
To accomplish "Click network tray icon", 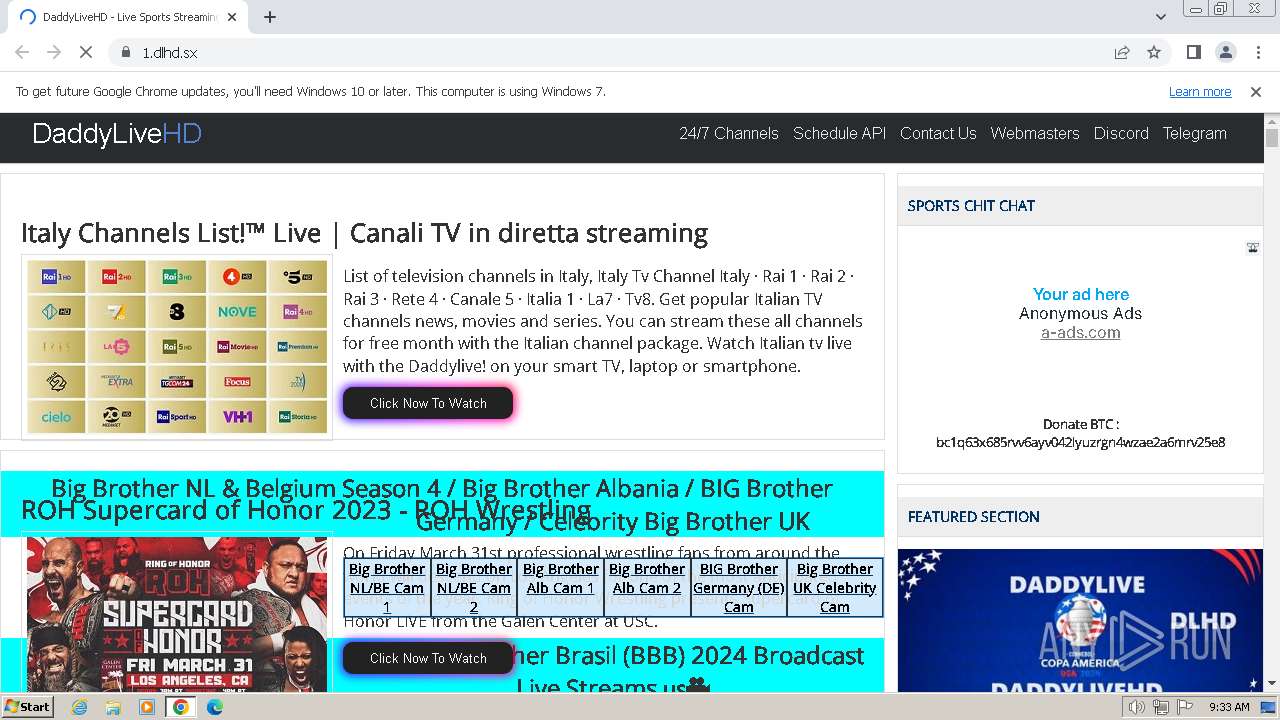I will click(x=1160, y=707).
